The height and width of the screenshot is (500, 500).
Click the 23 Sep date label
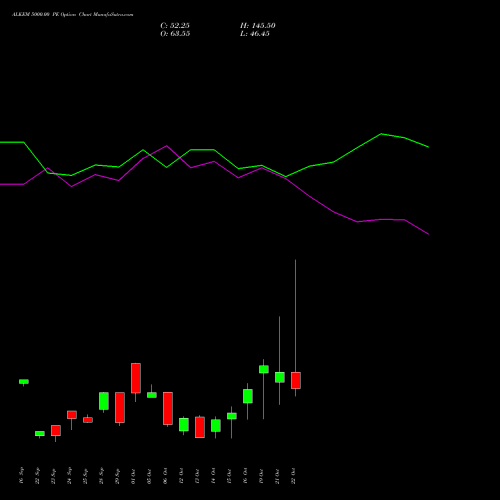[54, 476]
